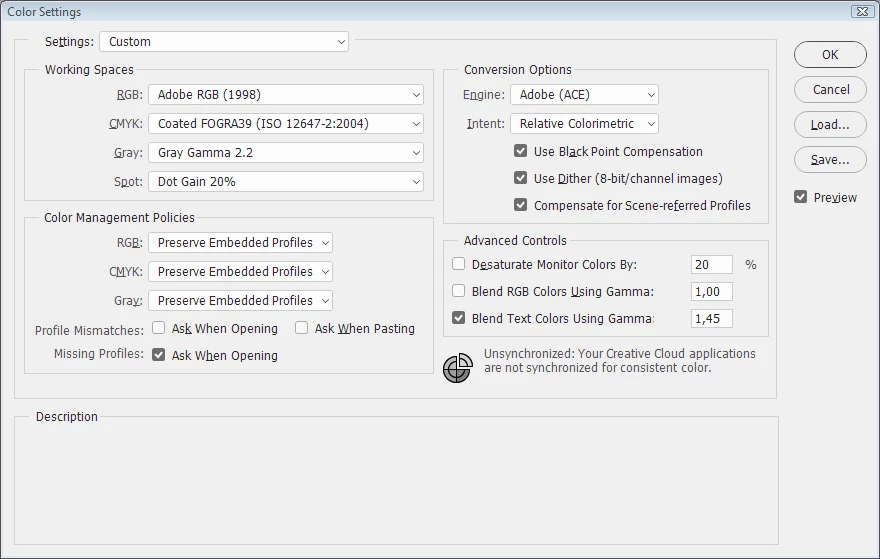
Task: Click the desaturate percentage field showing 20
Action: (712, 264)
